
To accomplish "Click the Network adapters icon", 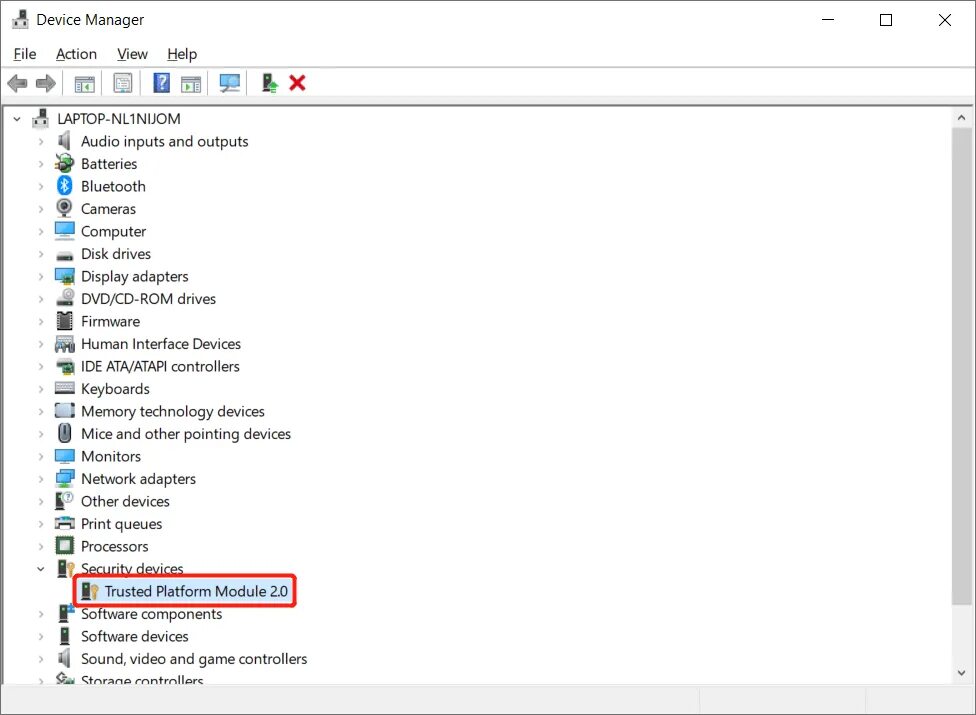I will click(64, 478).
